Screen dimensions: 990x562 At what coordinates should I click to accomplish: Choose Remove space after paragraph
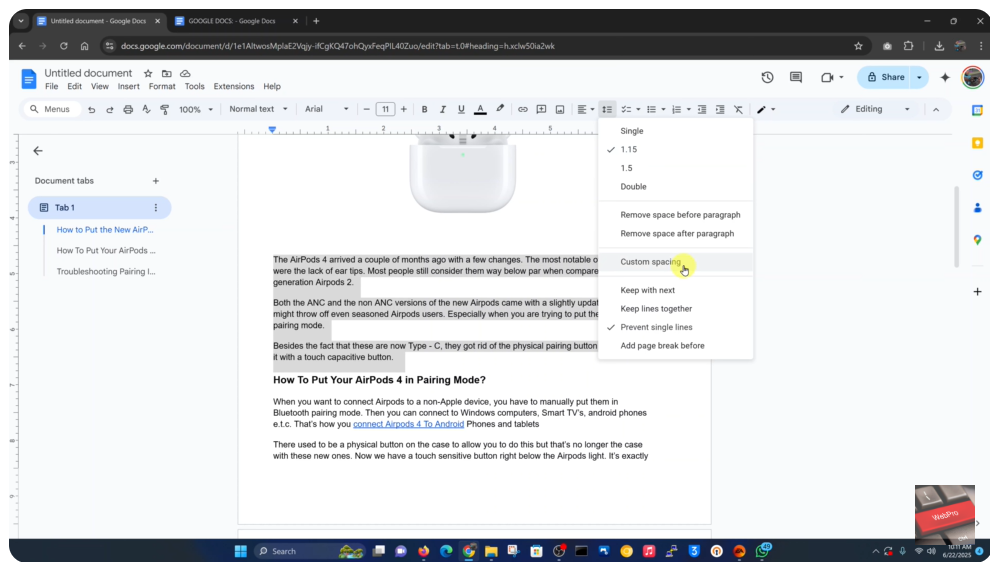[676, 234]
